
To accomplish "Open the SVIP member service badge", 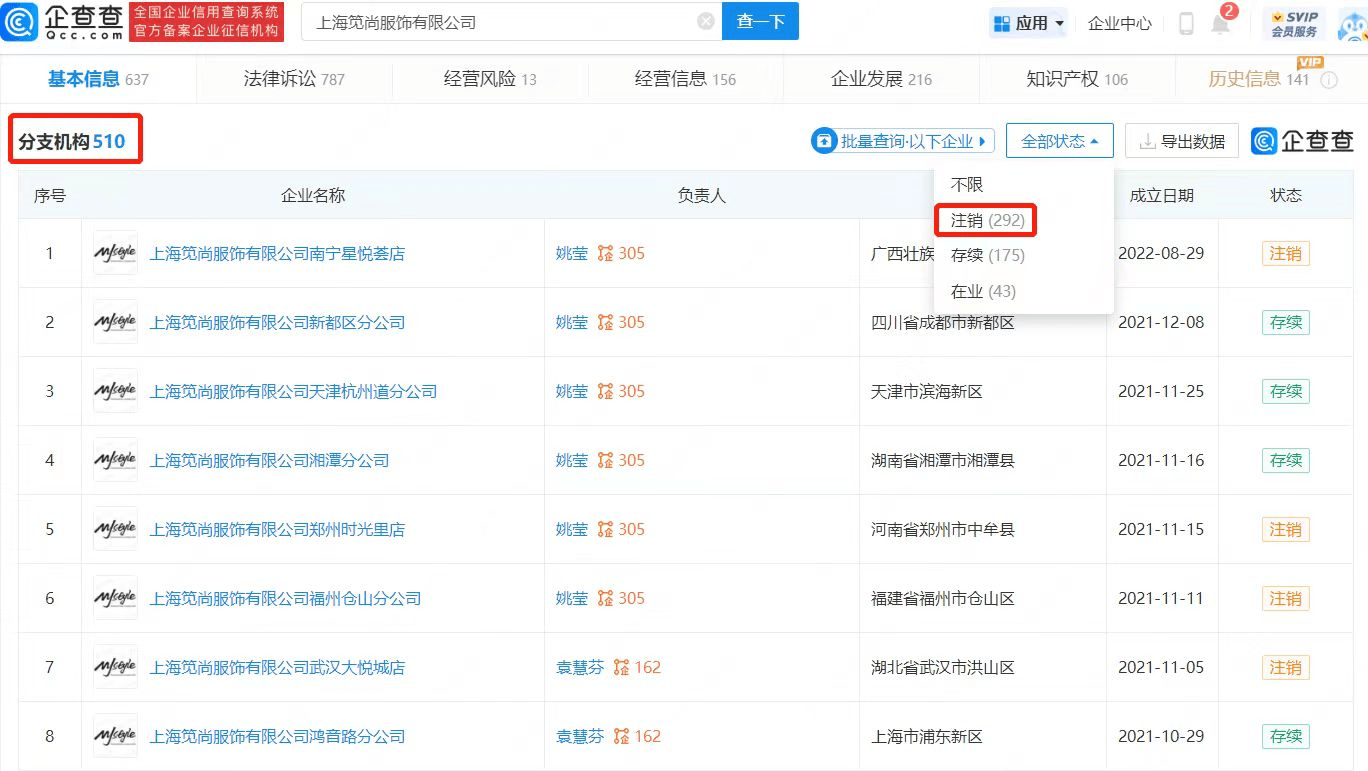I will 1294,23.
